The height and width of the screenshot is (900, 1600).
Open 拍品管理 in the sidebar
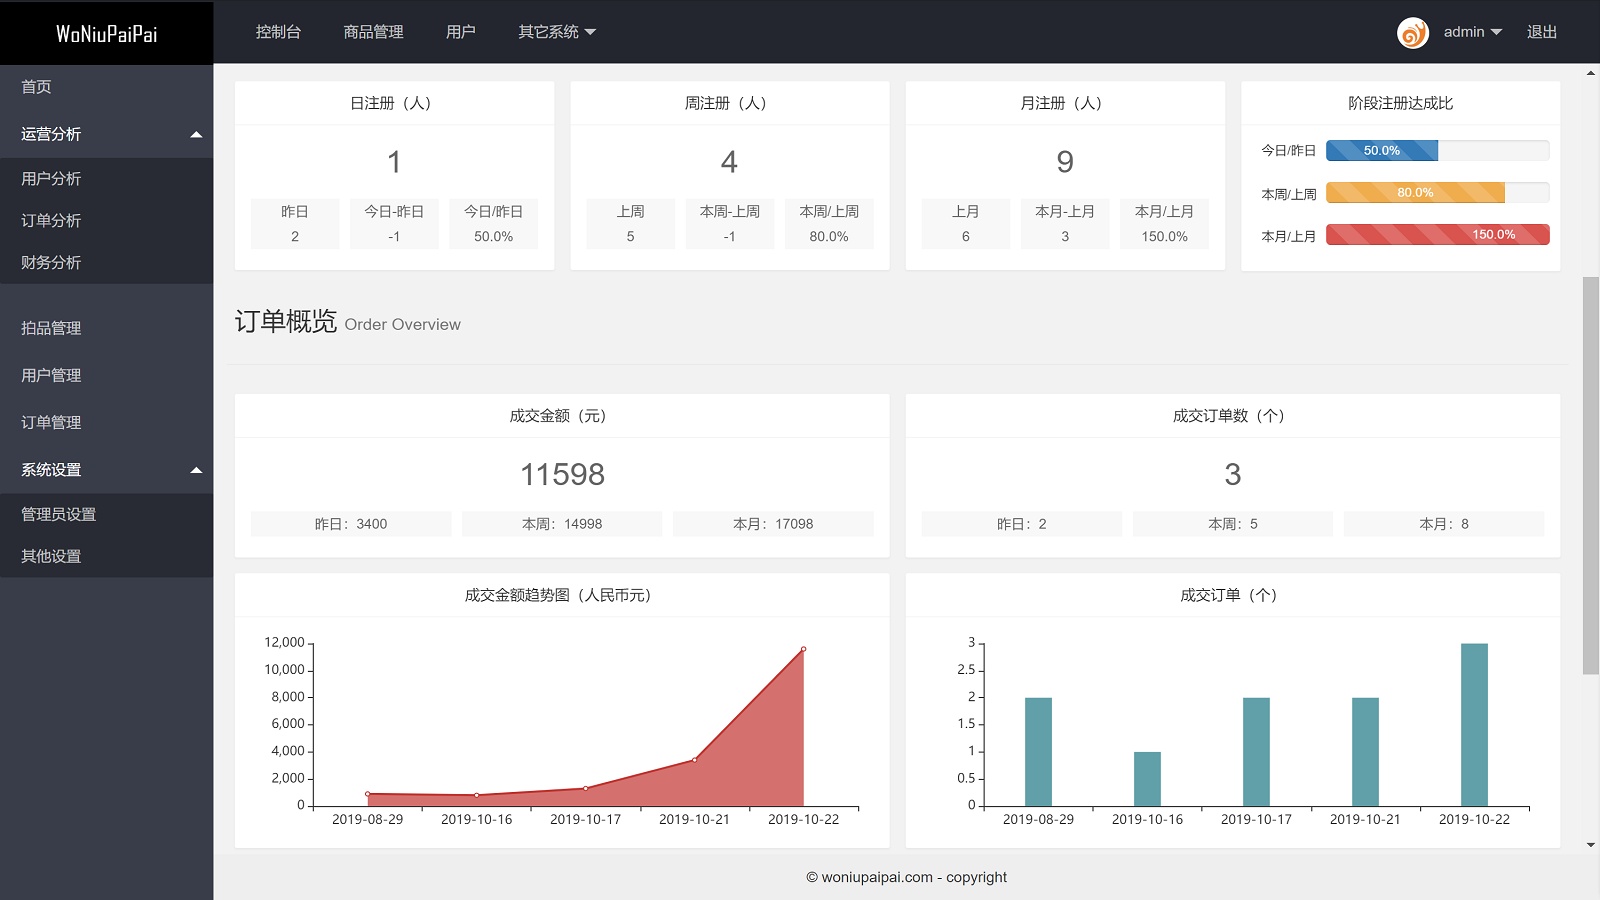coord(106,328)
